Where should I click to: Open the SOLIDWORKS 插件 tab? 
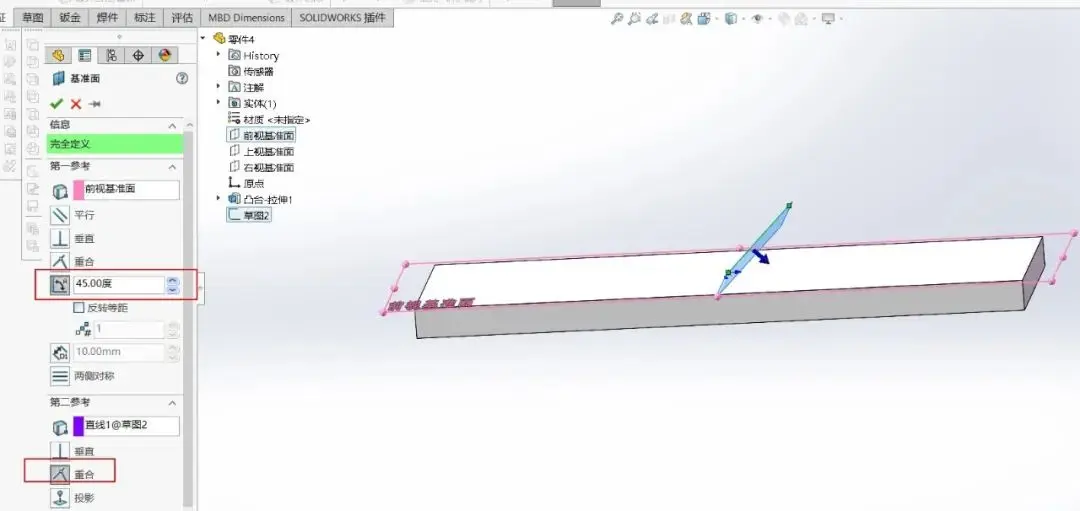click(342, 18)
